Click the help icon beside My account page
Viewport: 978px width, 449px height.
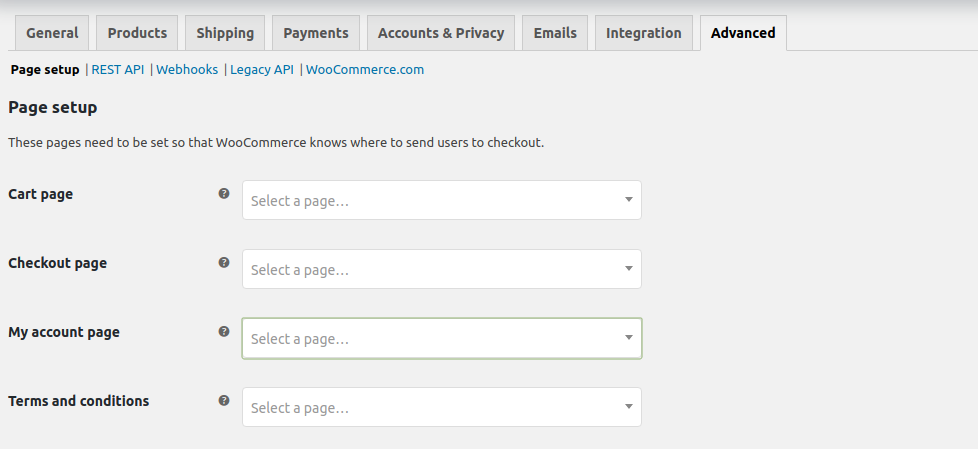224,331
